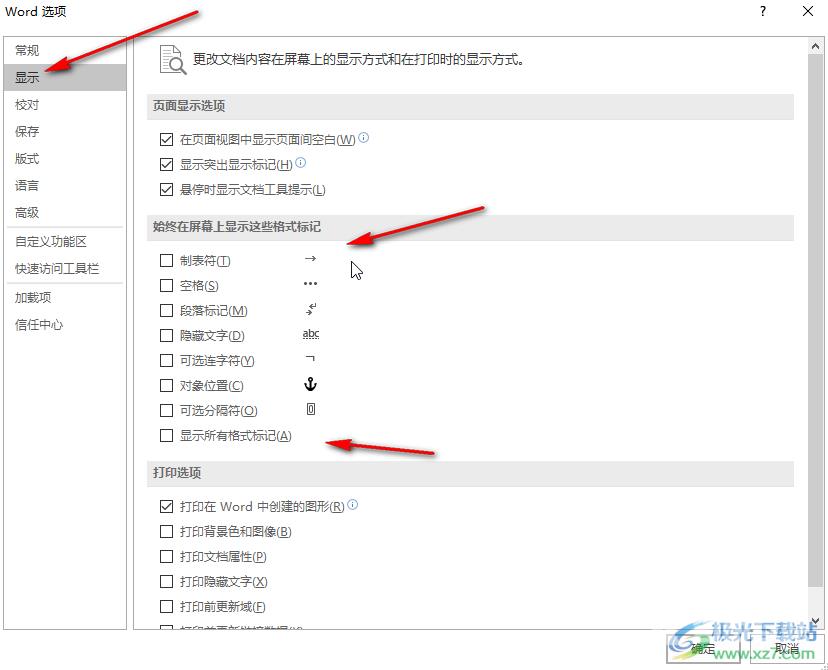Click scrollbar down arrow
This screenshot has width=828, height=670.
coord(815,621)
